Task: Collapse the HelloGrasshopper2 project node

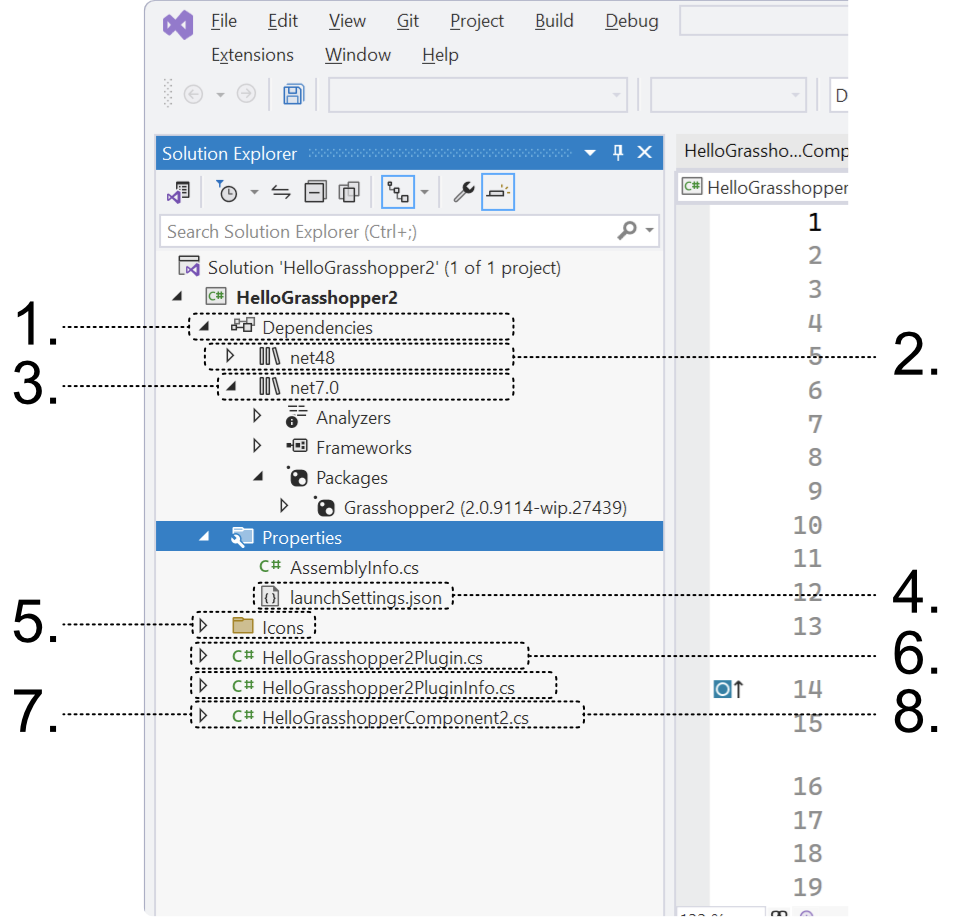Action: pyautogui.click(x=178, y=297)
